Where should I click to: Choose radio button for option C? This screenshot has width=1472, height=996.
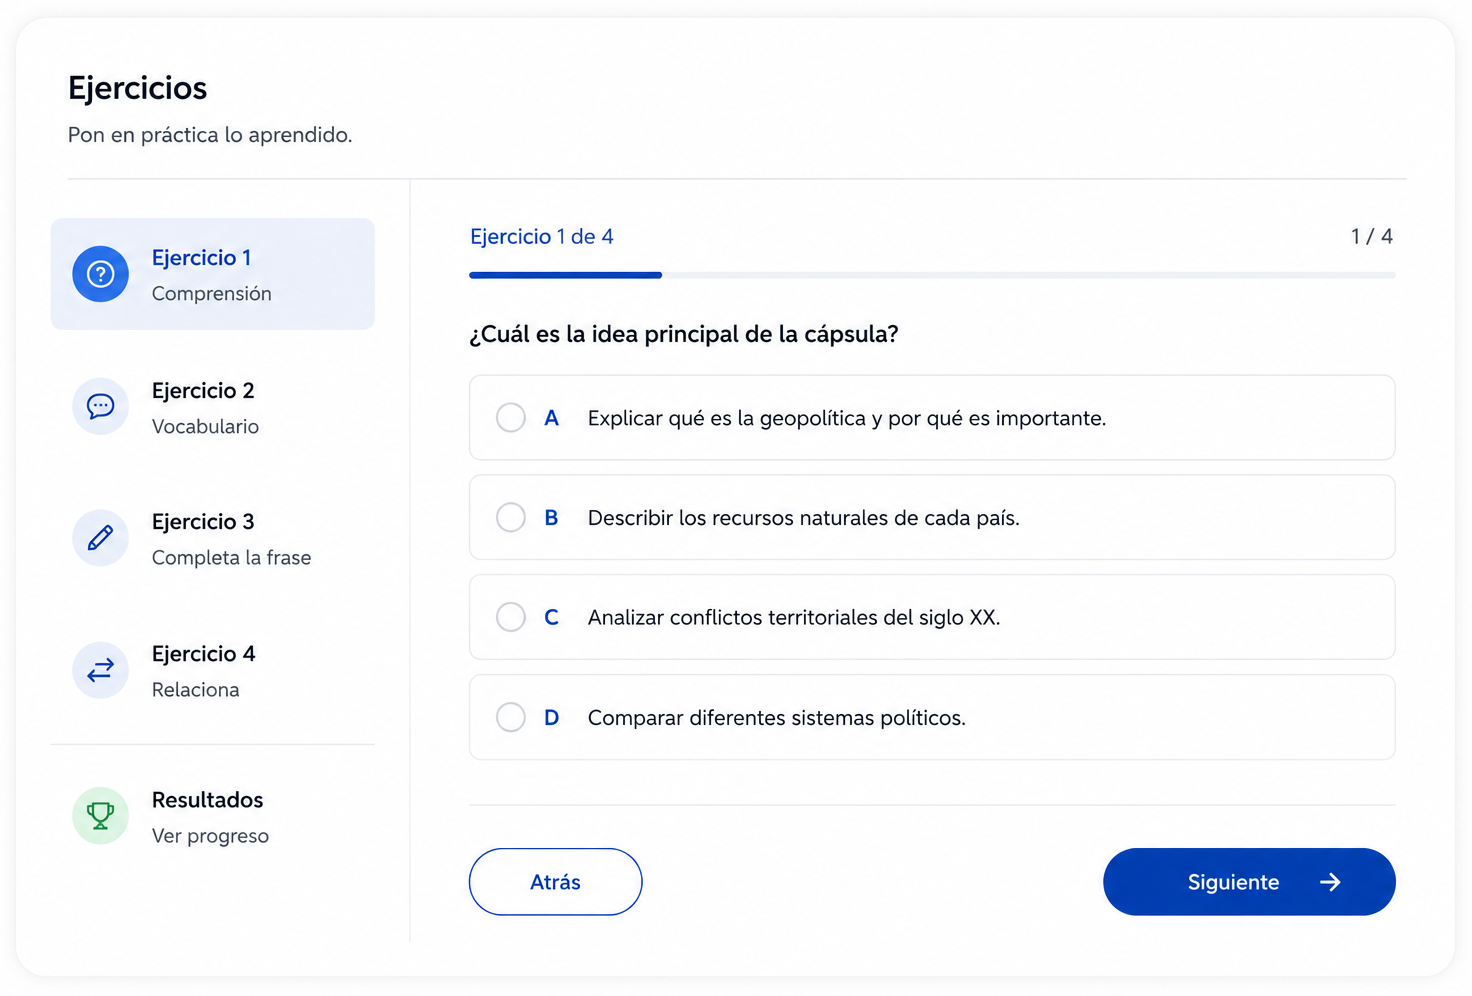coord(511,617)
